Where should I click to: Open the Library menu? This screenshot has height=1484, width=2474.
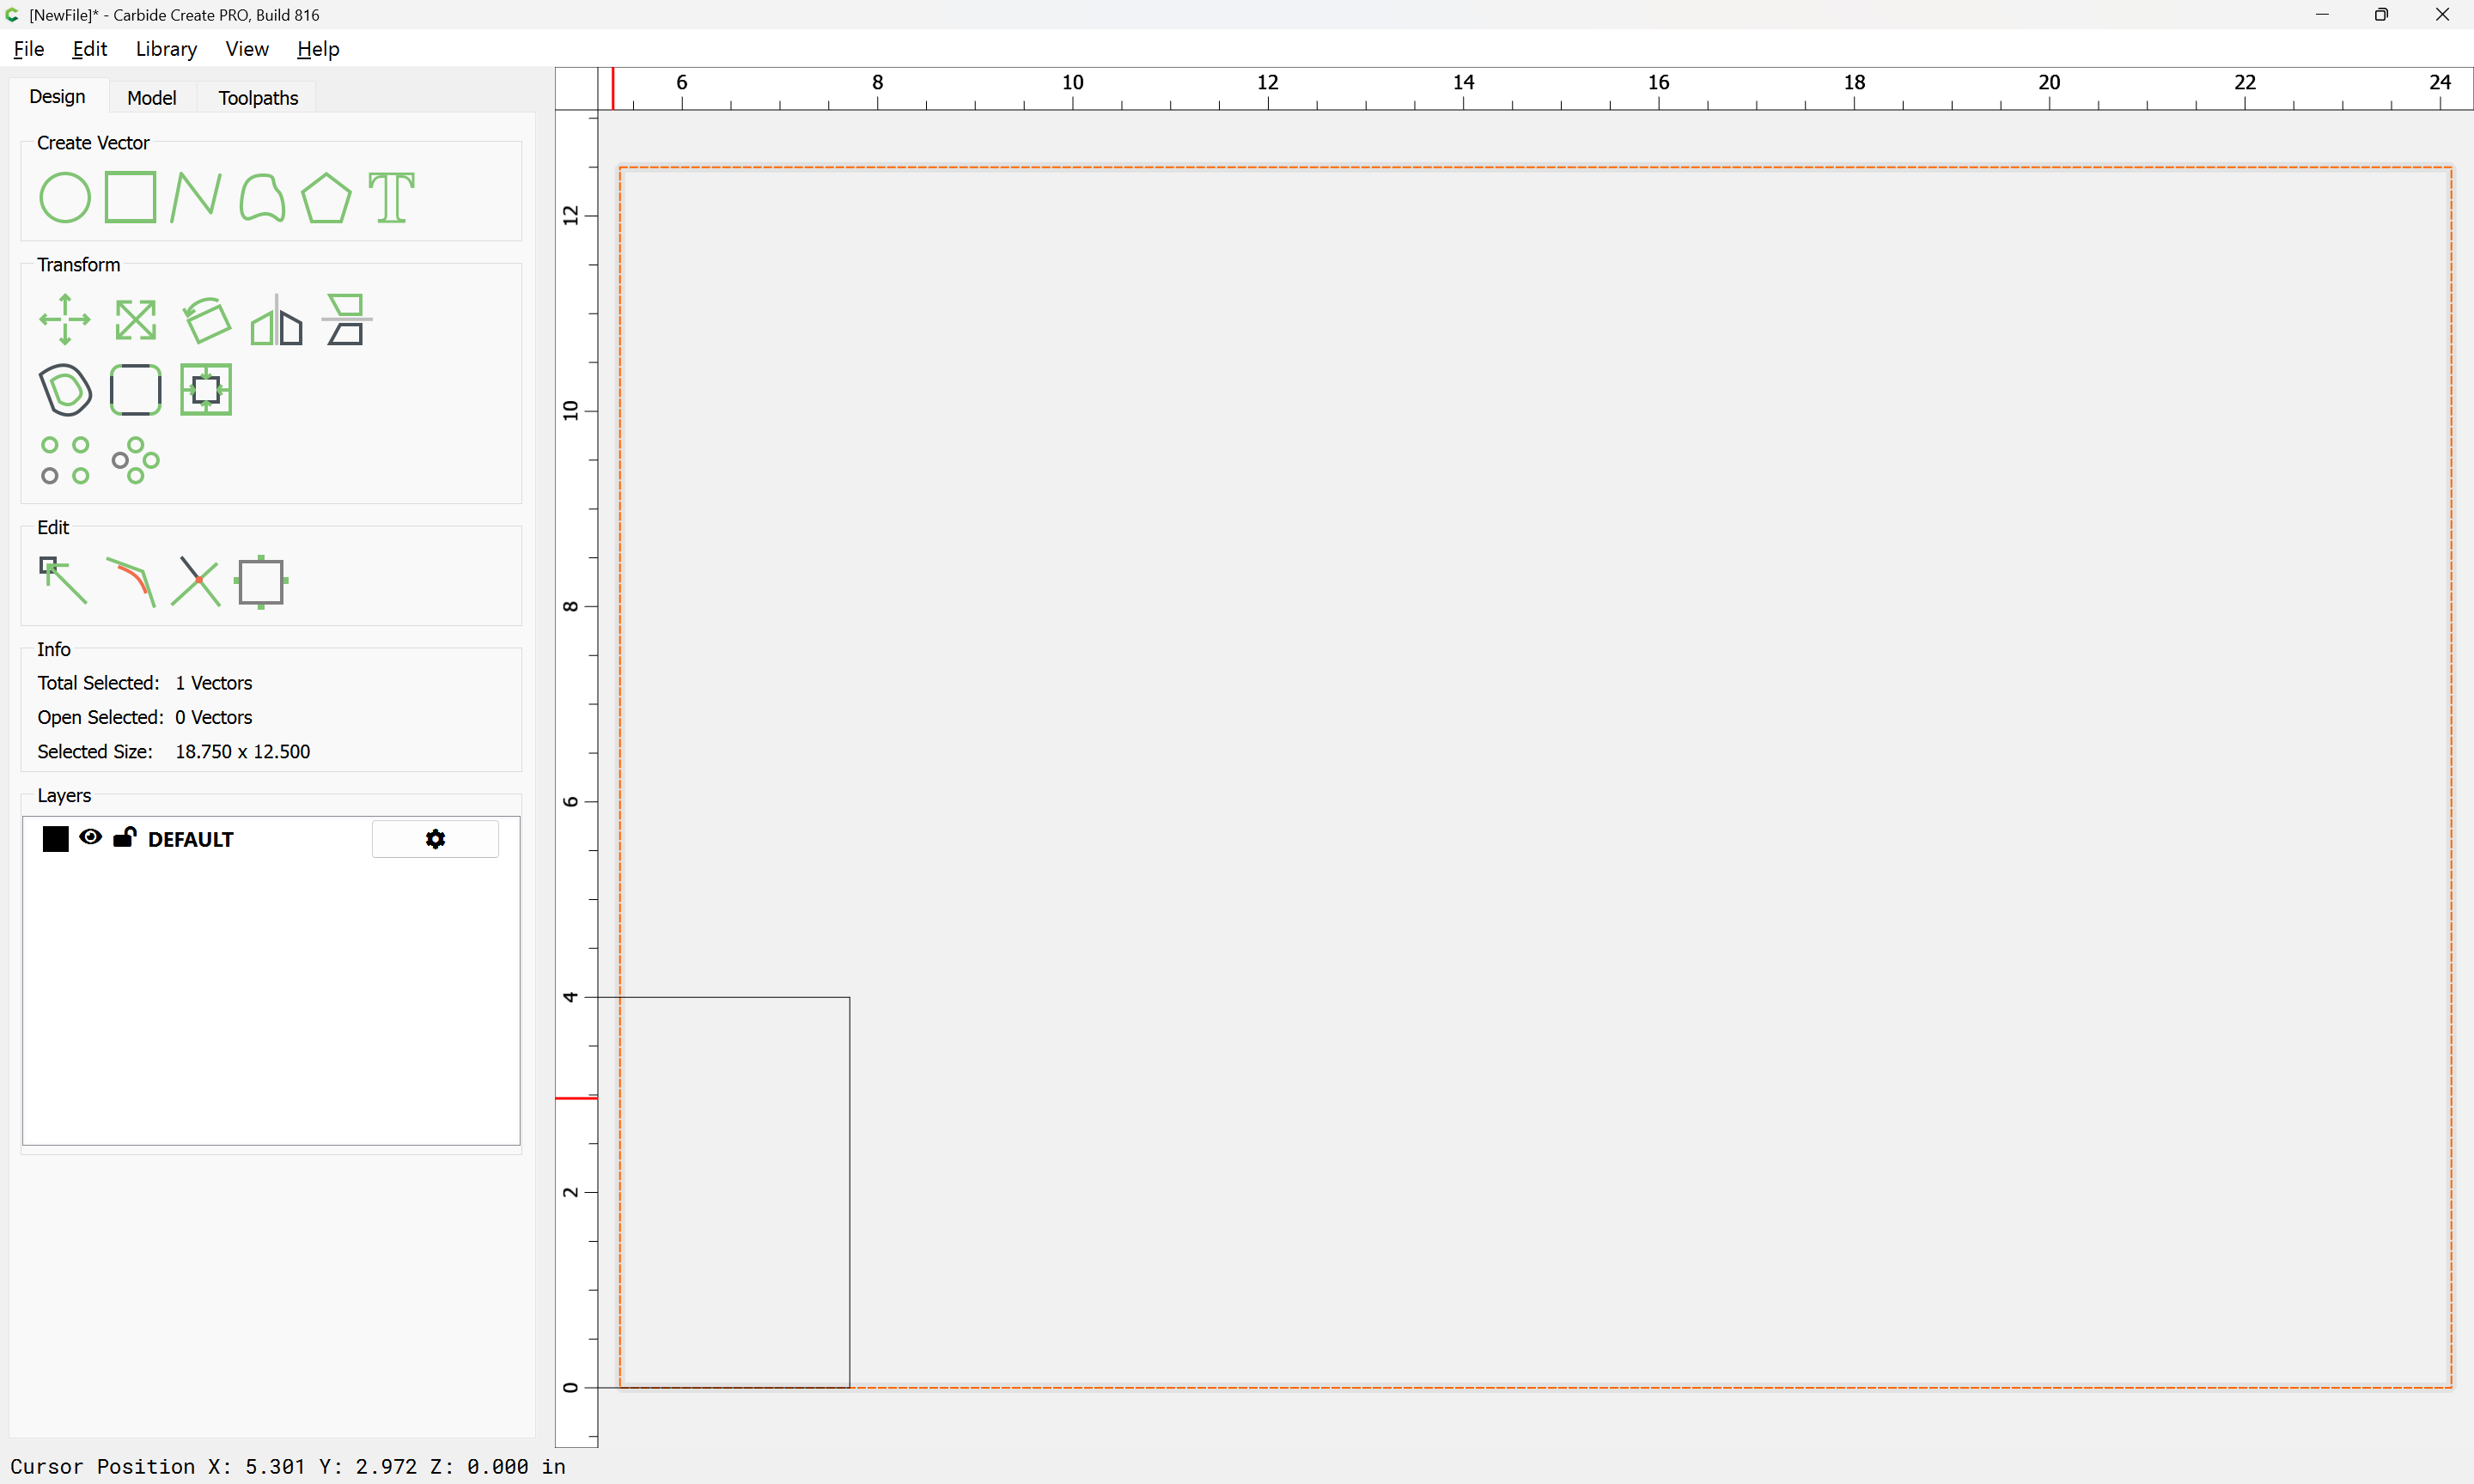[166, 49]
